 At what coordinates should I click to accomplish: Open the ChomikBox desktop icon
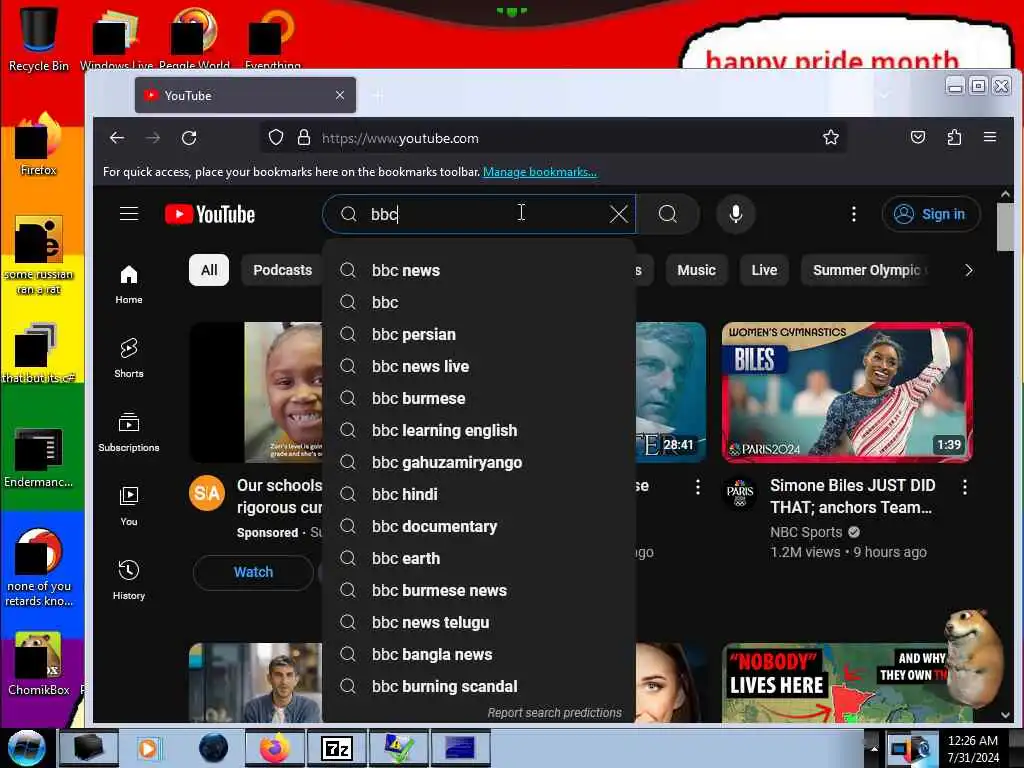(39, 664)
